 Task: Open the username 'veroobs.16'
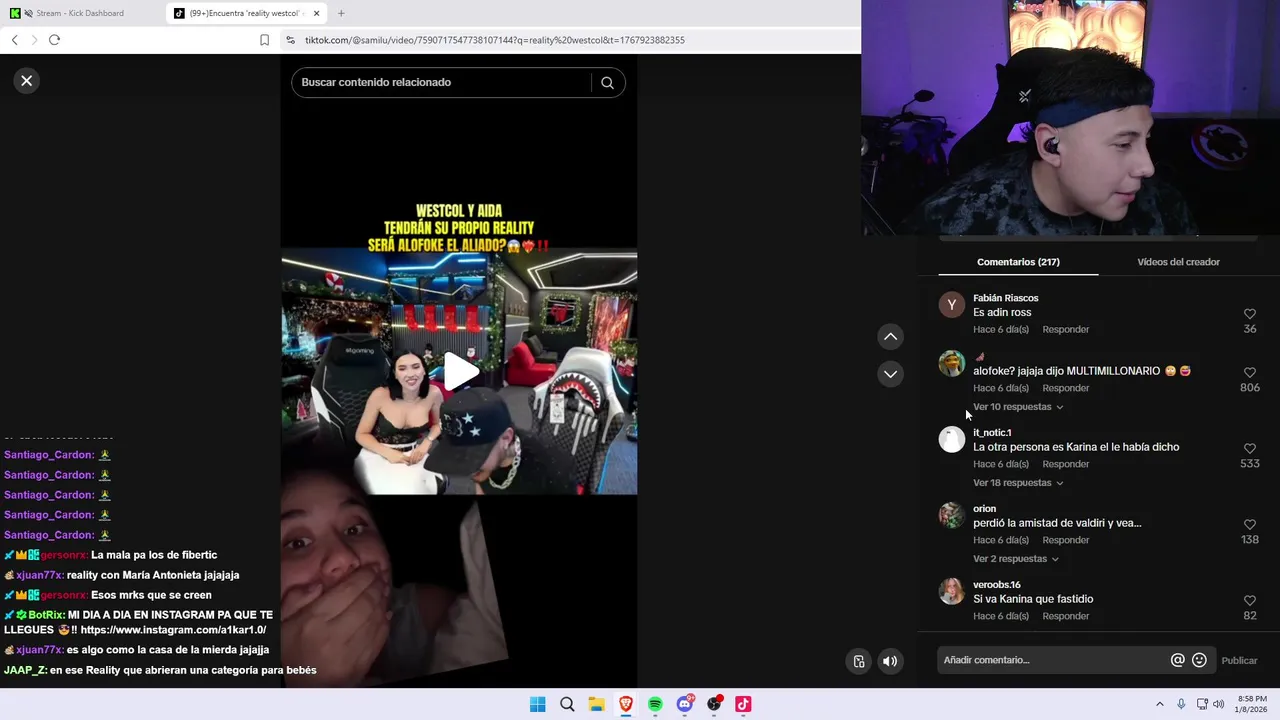click(997, 585)
